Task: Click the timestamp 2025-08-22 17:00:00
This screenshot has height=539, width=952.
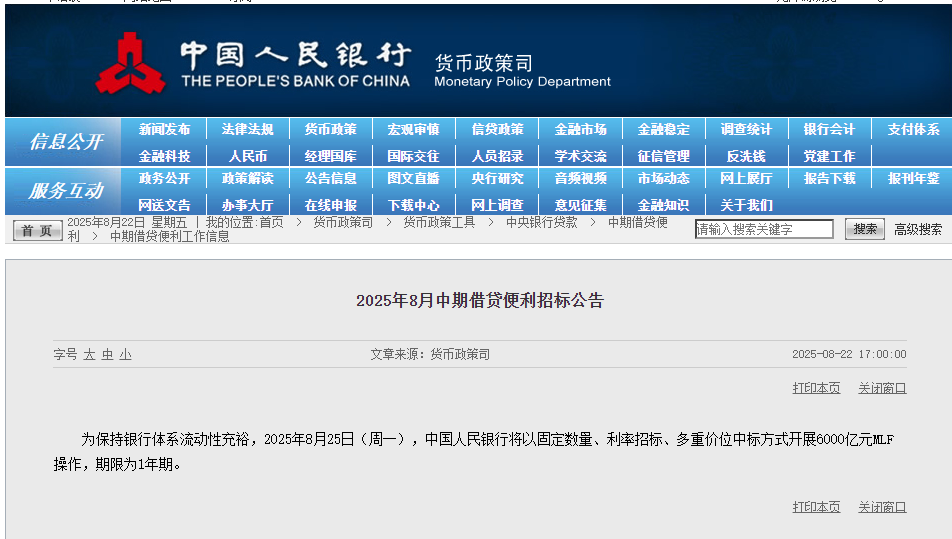Action: click(x=849, y=354)
